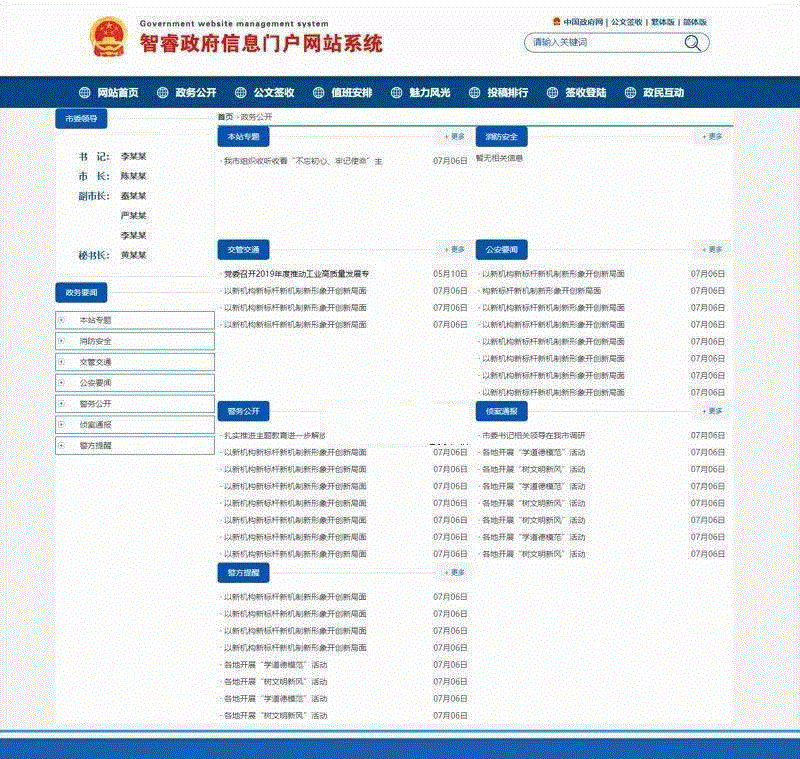Open second 公安要闻 article beginning 构新标杆
Screen dimensions: 800x759
click(x=541, y=291)
